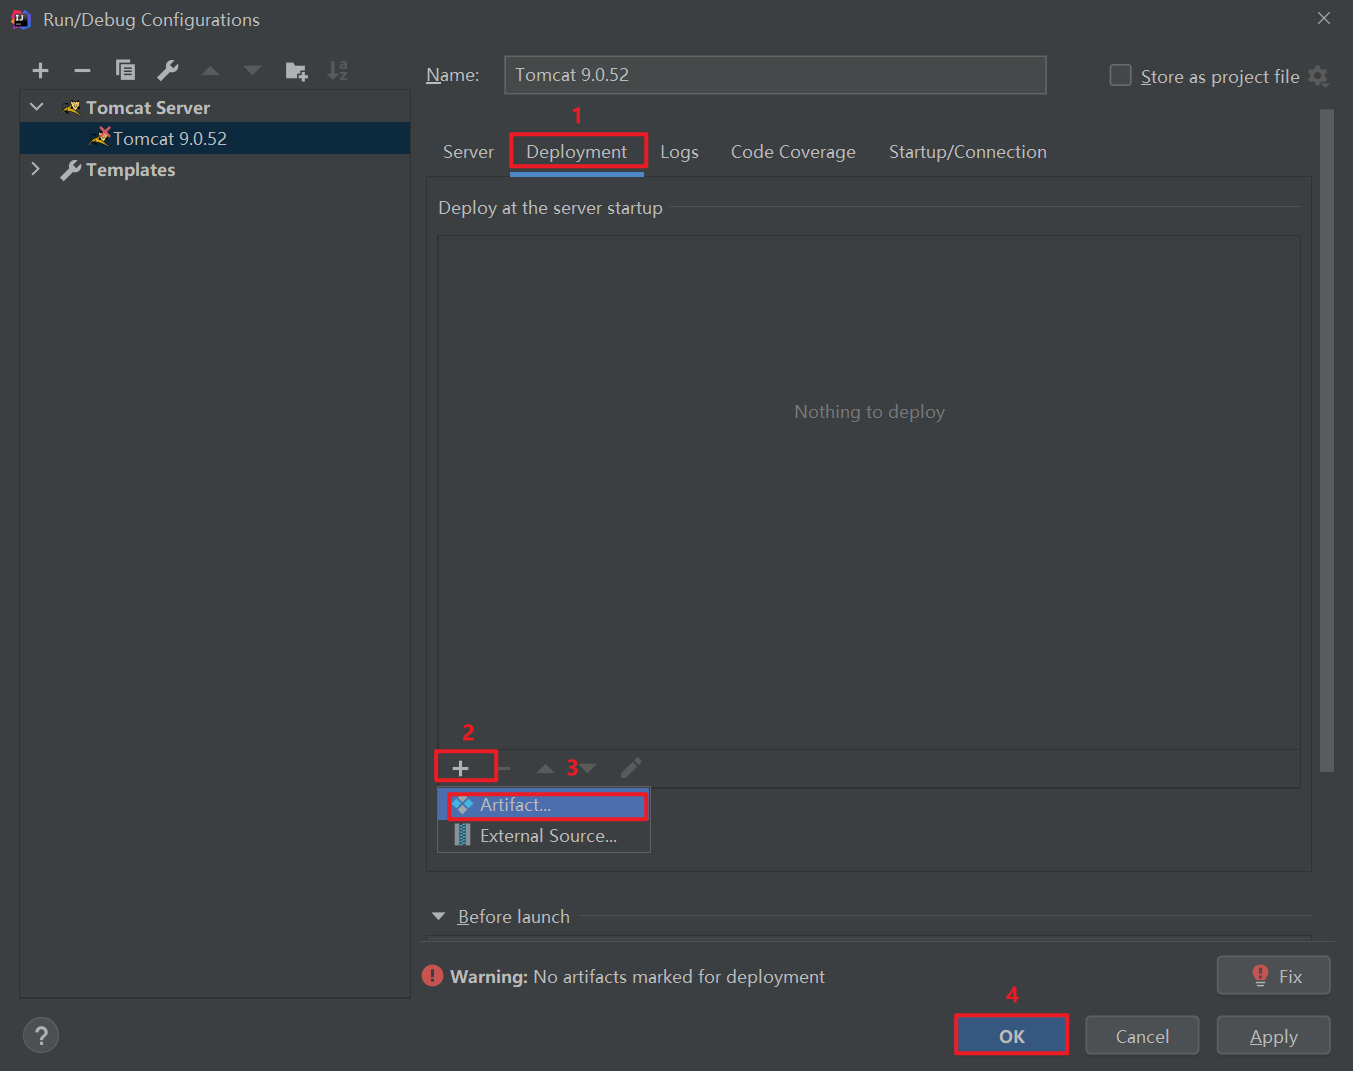Click the Apply button
The width and height of the screenshot is (1353, 1071).
click(x=1273, y=1036)
